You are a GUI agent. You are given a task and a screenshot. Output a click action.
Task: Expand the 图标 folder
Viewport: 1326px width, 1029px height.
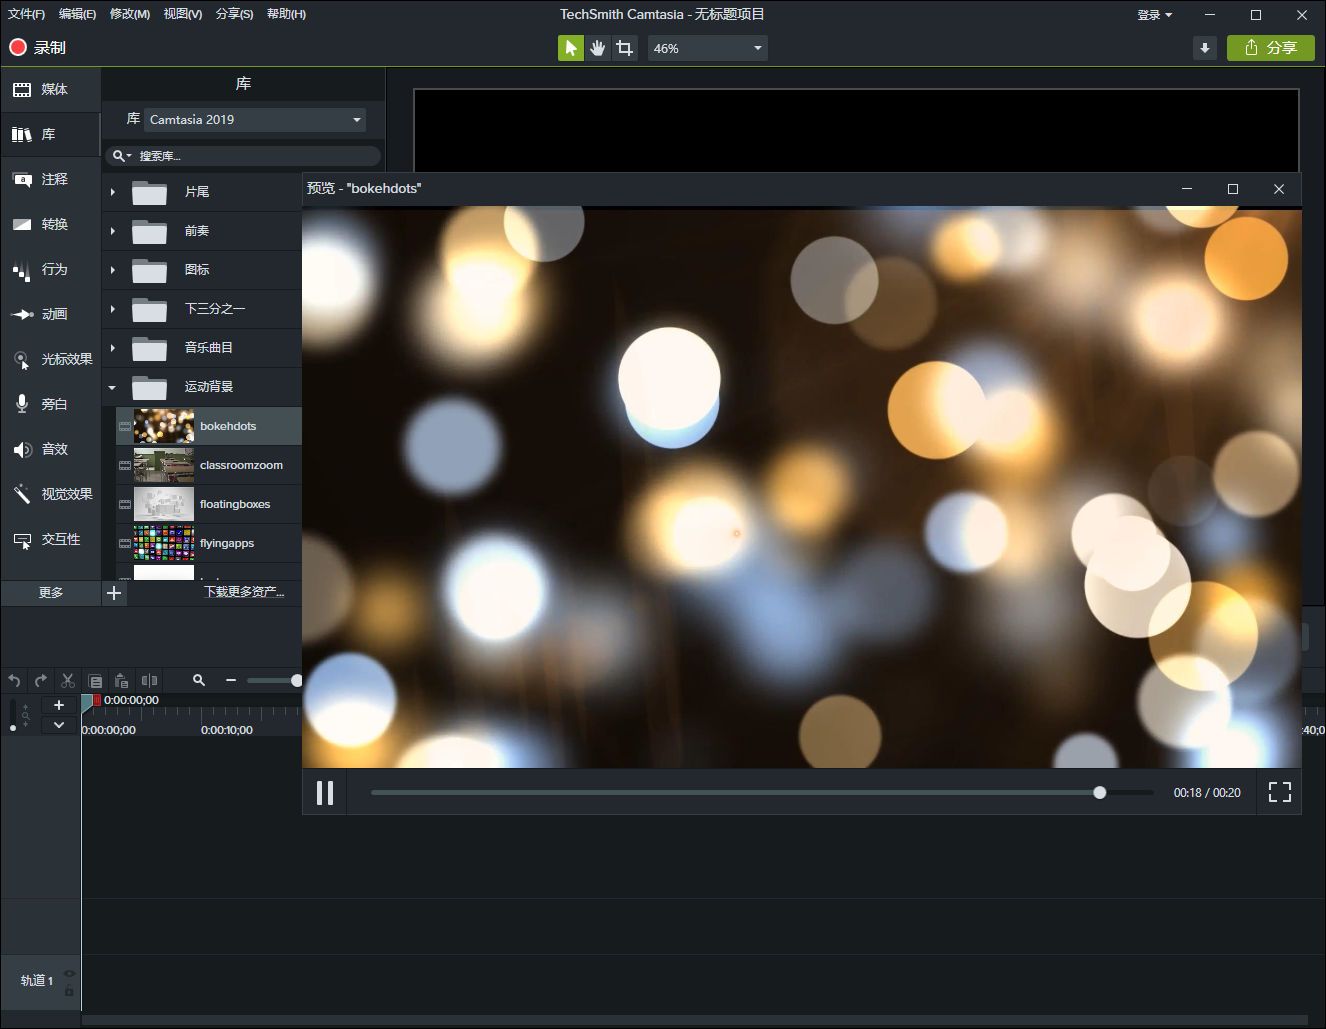[112, 270]
